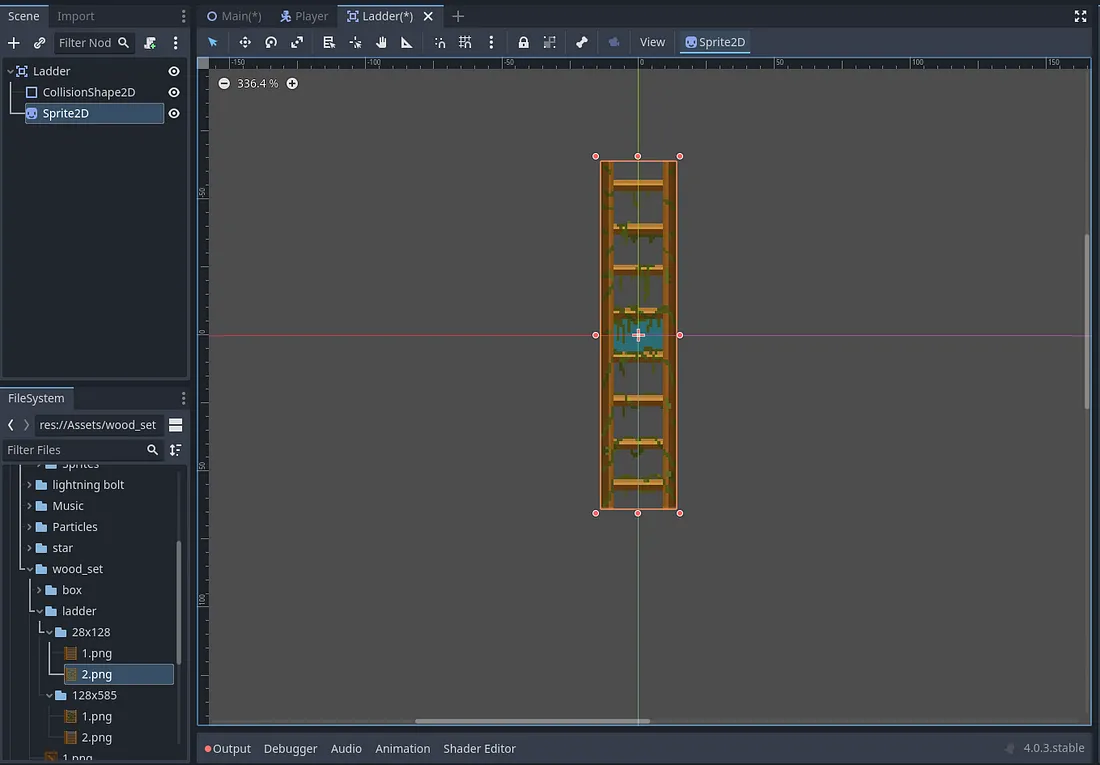Expand the Music folder
Viewport: 1100px width, 765px height.
coord(29,506)
